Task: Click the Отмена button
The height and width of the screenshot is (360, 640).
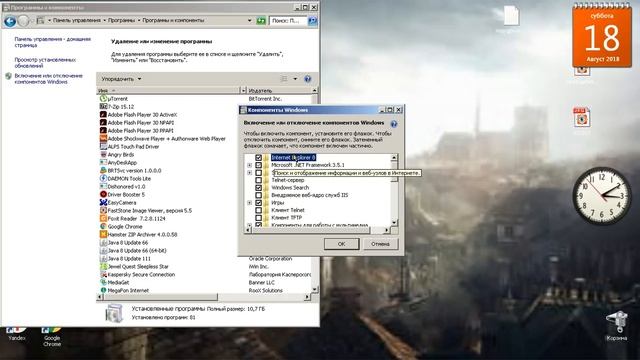Action: pos(380,244)
